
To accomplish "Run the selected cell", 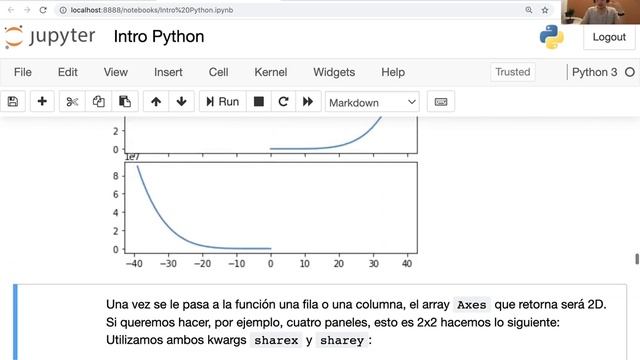I will point(222,102).
